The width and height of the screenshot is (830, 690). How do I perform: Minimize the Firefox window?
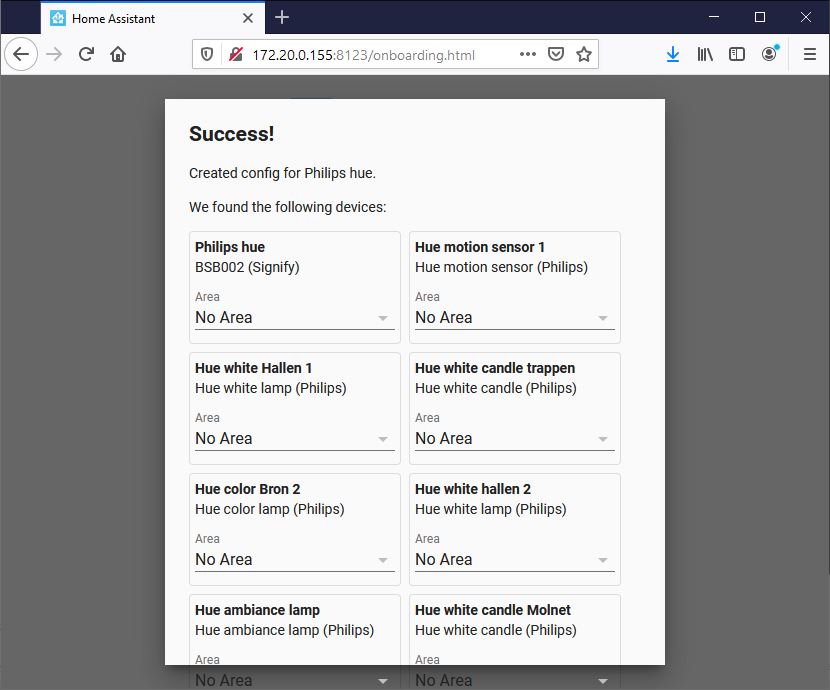pyautogui.click(x=714, y=17)
